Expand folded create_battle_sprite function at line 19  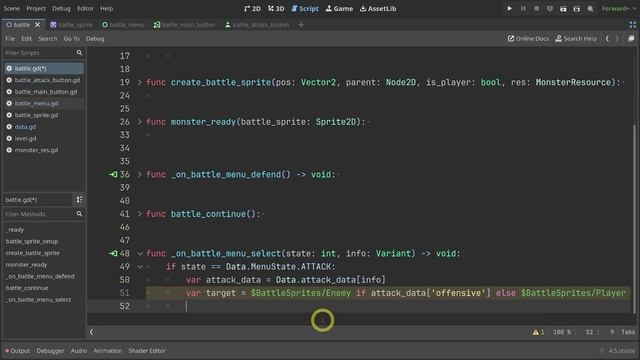pos(140,82)
